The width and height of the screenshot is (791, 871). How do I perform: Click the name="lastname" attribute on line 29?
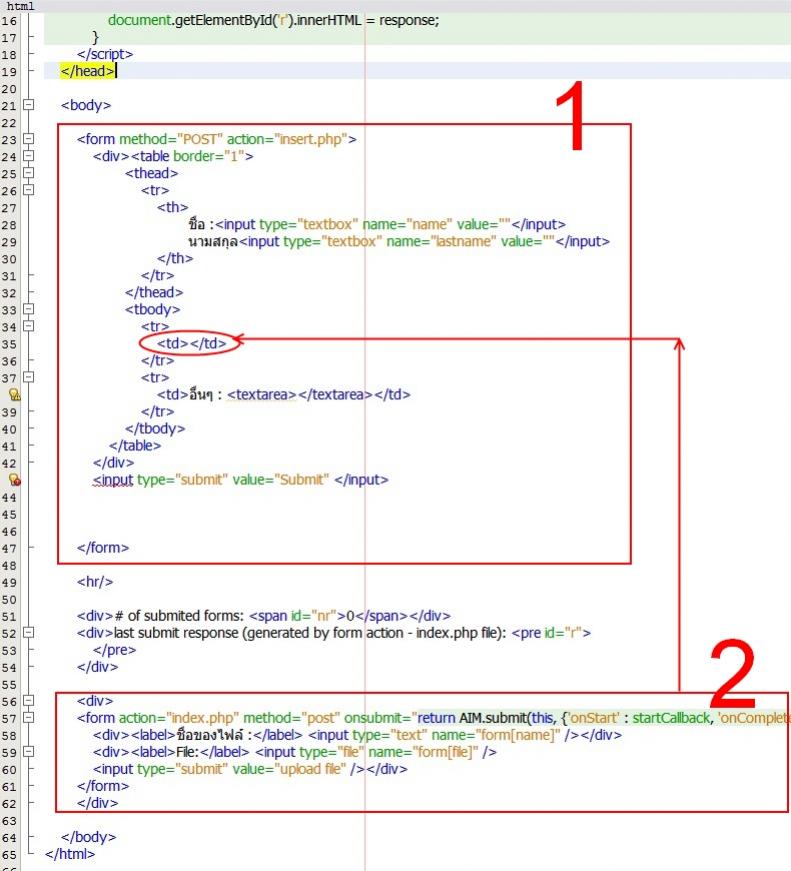coord(441,242)
